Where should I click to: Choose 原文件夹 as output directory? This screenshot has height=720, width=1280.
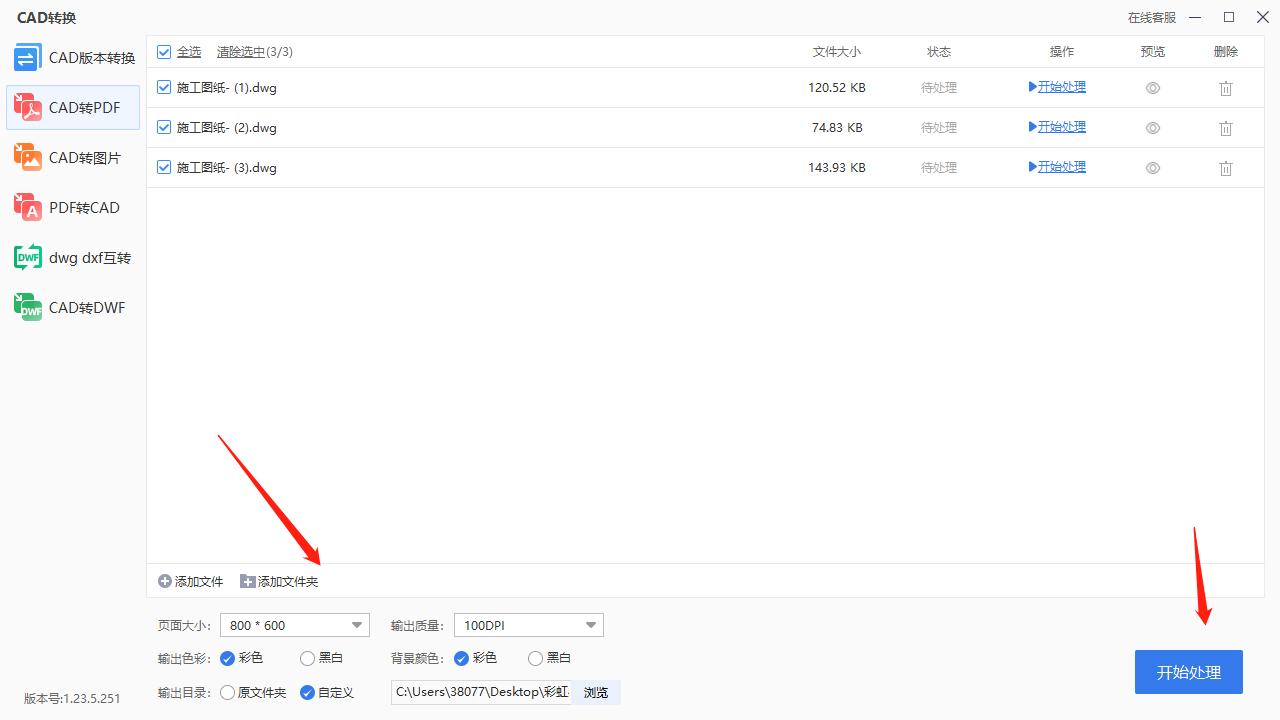pyautogui.click(x=227, y=692)
